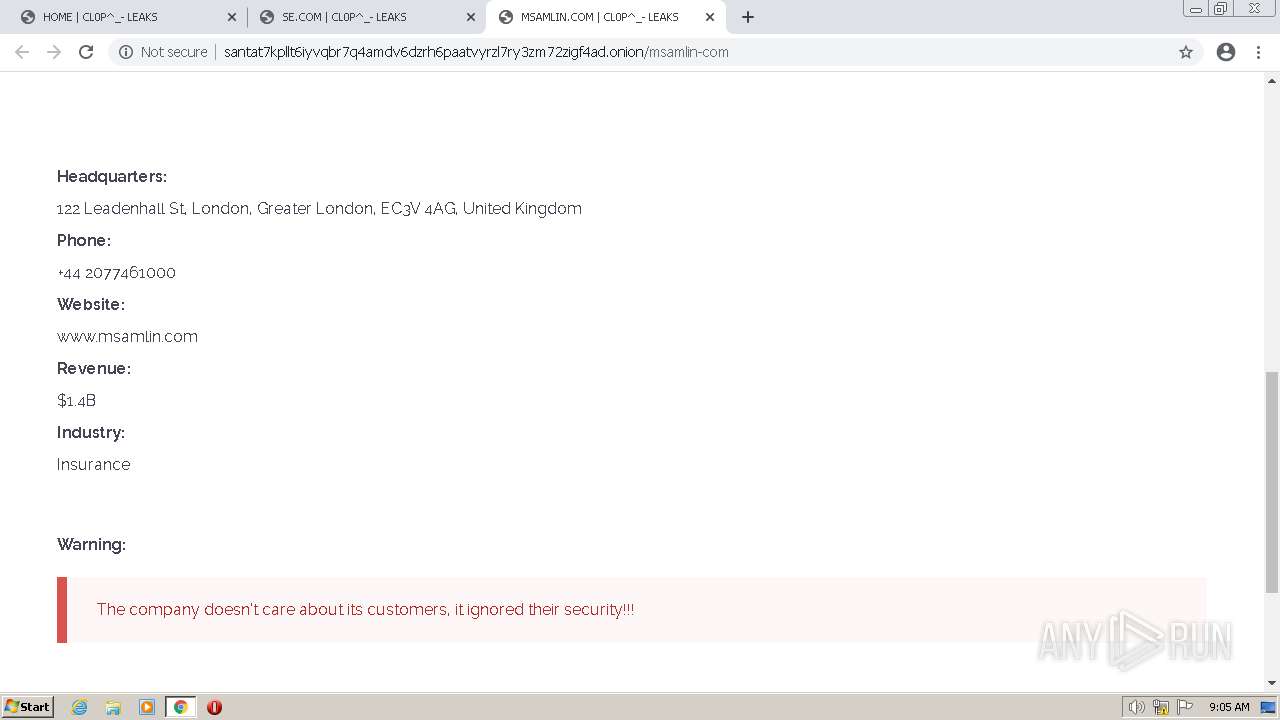Viewport: 1280px width, 720px height.
Task: Click the 9:05 AM system clock
Action: 1229,707
